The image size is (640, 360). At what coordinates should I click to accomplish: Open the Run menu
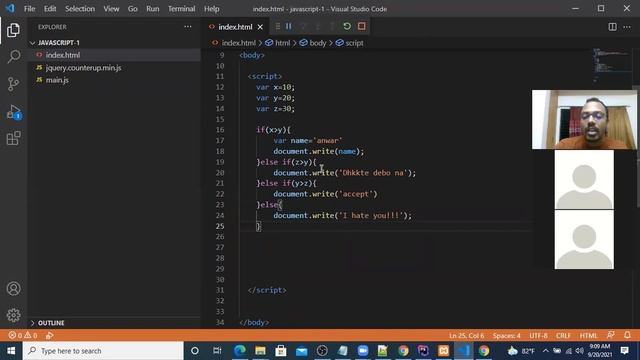(x=153, y=9)
